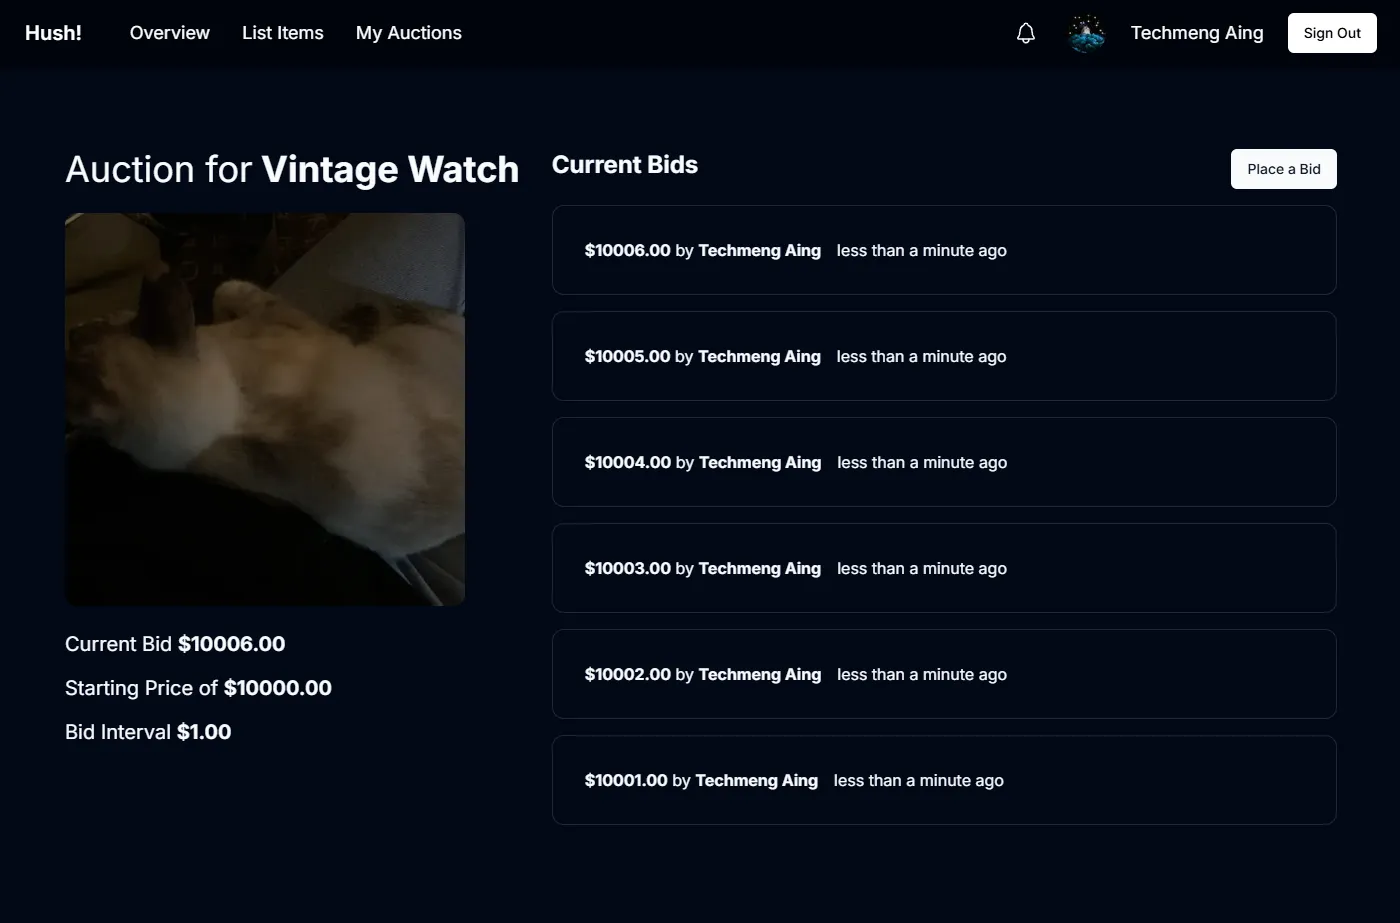Click the Current Bid $10006.00 text
This screenshot has width=1400, height=923.
(x=175, y=644)
